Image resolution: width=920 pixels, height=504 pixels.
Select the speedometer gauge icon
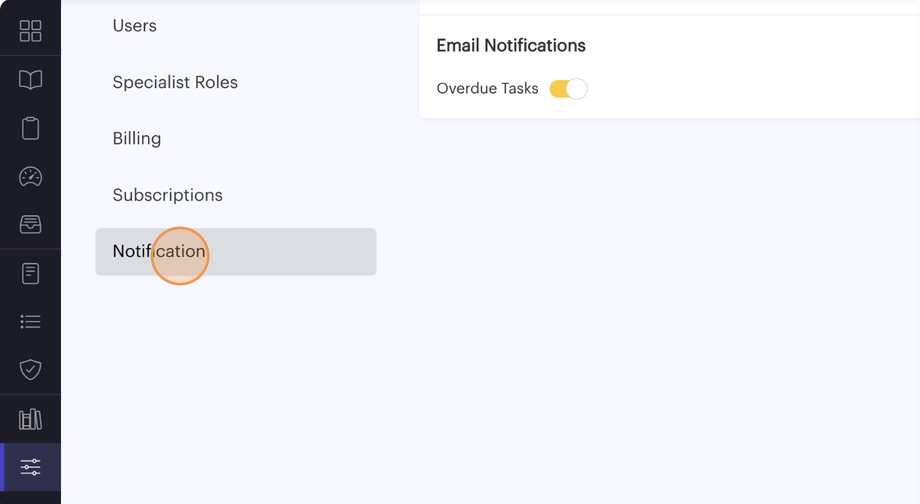[30, 177]
